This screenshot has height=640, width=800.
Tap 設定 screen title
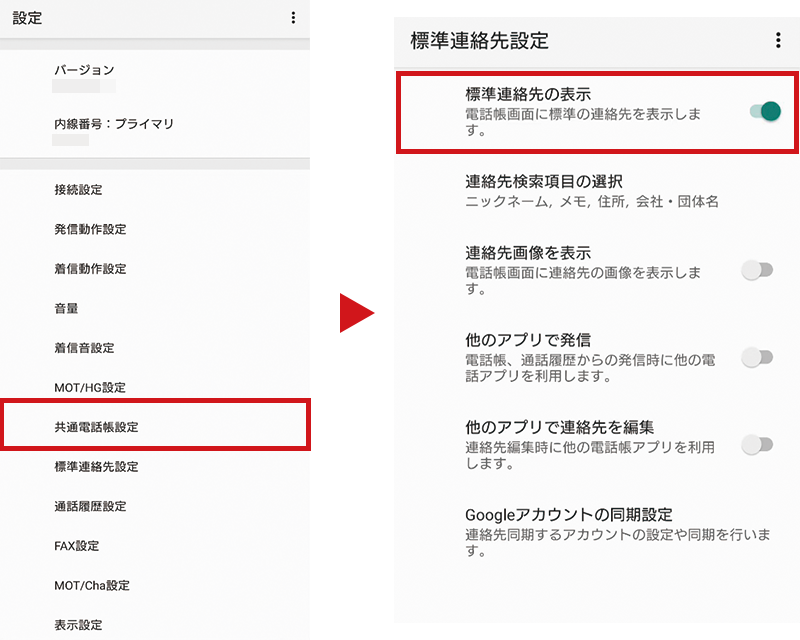click(27, 18)
